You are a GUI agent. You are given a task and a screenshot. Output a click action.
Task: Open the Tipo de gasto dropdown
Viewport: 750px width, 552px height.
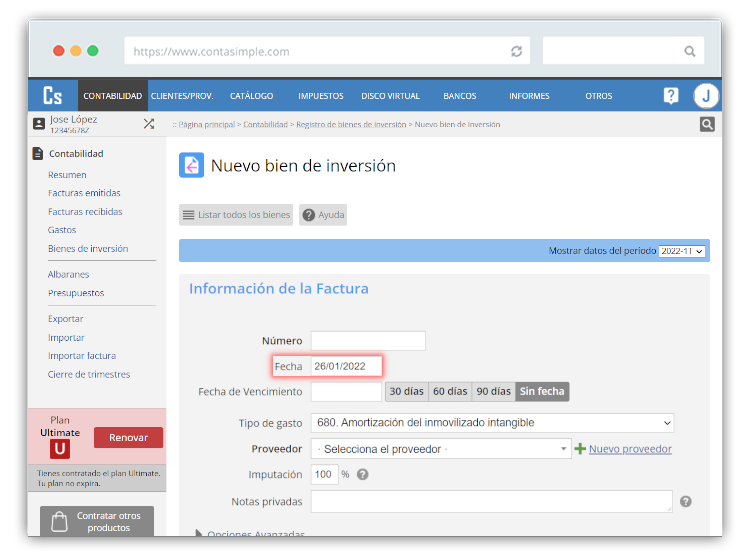click(492, 423)
